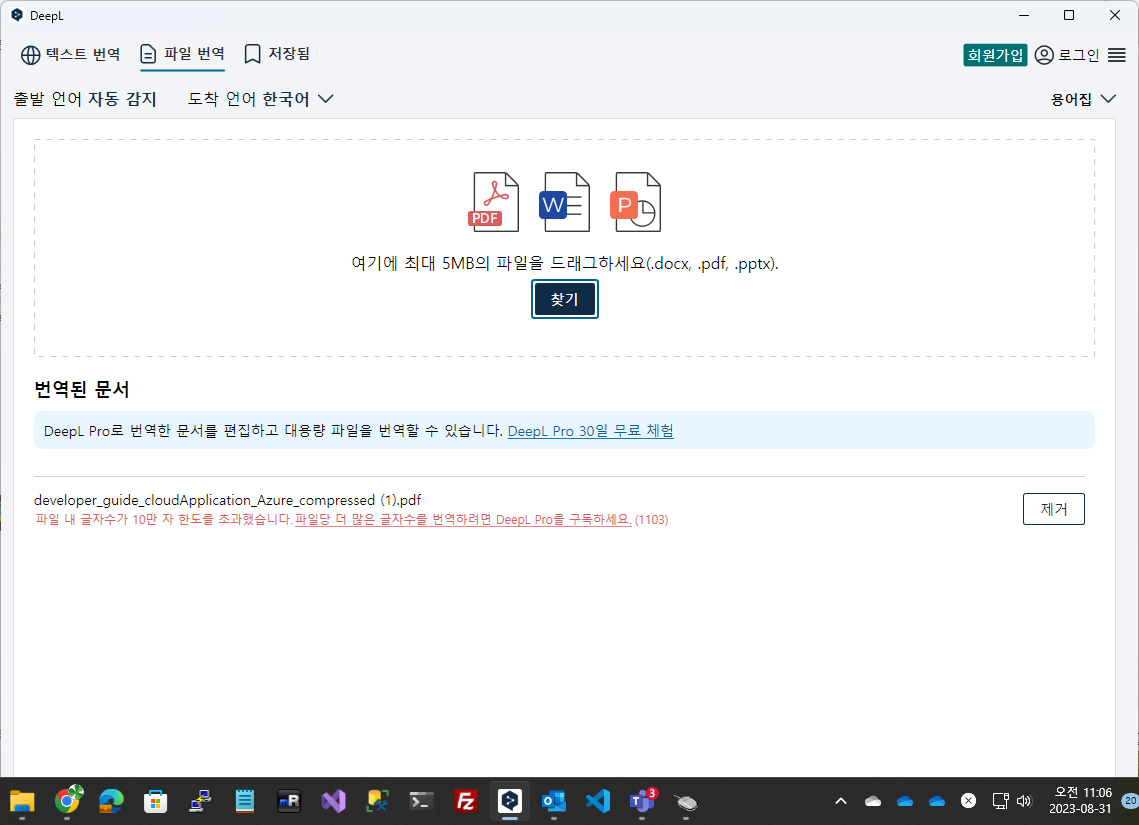The image size is (1139, 825).
Task: Click the grey OneDrive tray icon
Action: pyautogui.click(x=872, y=801)
